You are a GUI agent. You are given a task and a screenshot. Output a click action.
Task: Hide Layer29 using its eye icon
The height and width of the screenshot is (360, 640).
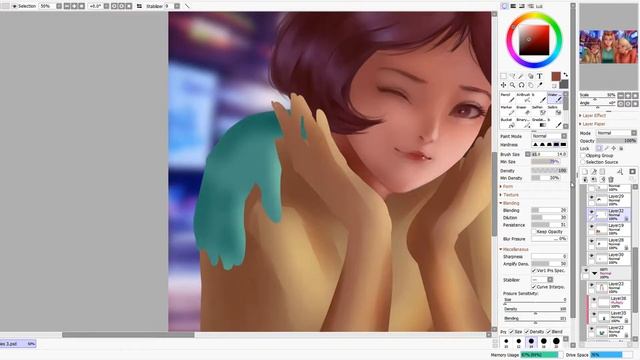(591, 198)
